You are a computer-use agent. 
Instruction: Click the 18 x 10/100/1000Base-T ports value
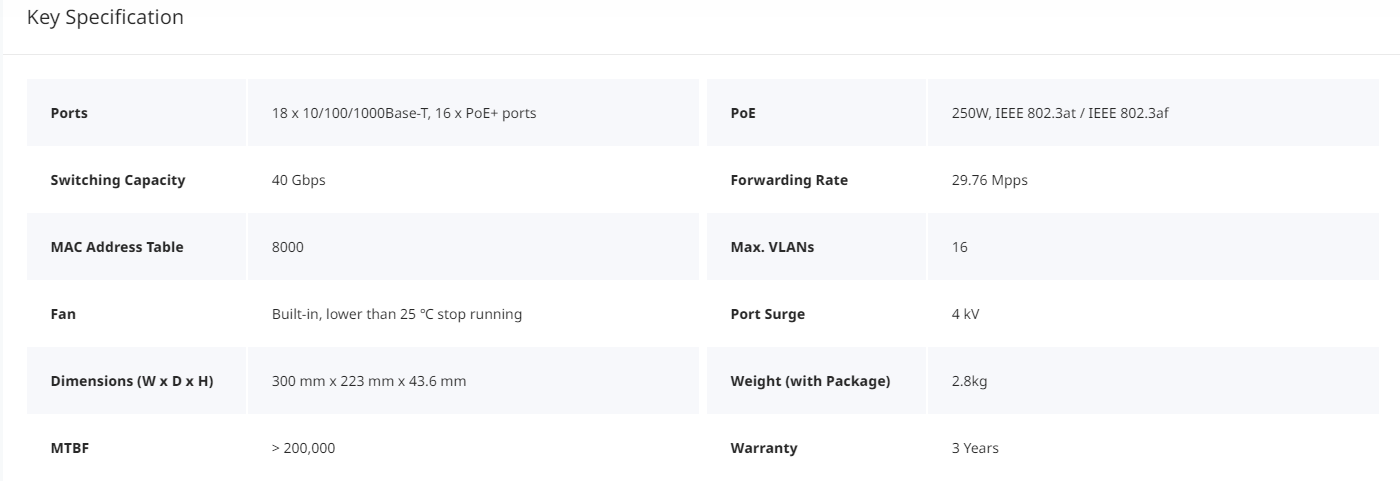coord(404,113)
